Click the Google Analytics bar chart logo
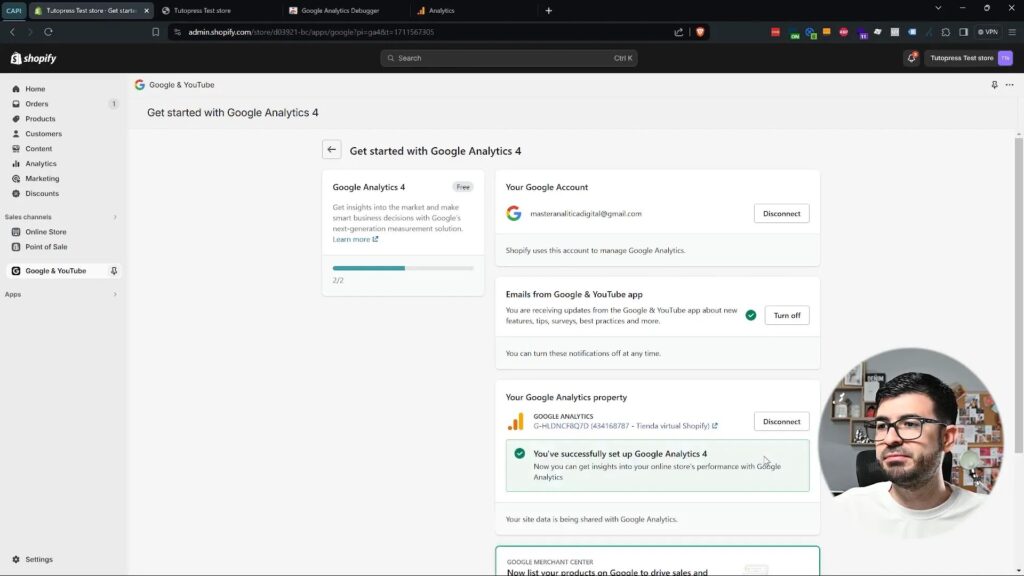This screenshot has width=1024, height=576. coord(515,421)
